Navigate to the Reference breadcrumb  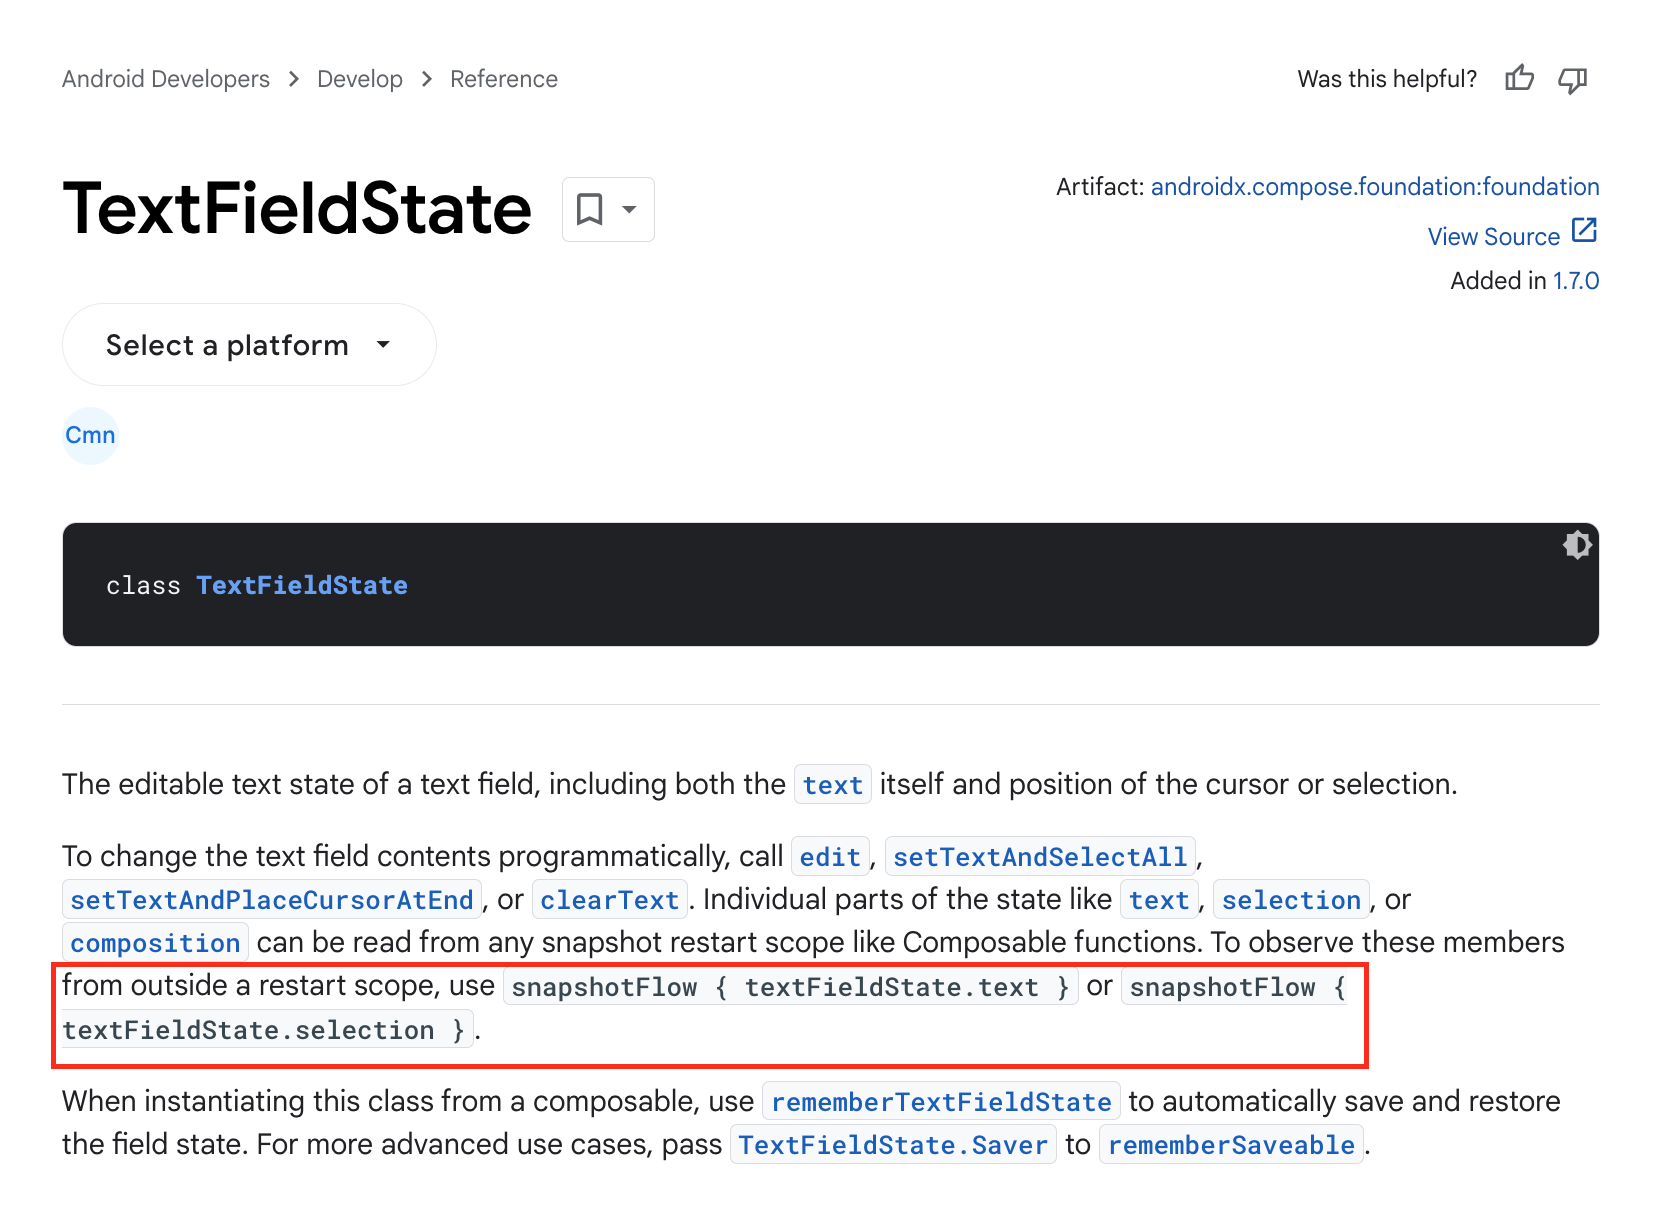(x=504, y=79)
